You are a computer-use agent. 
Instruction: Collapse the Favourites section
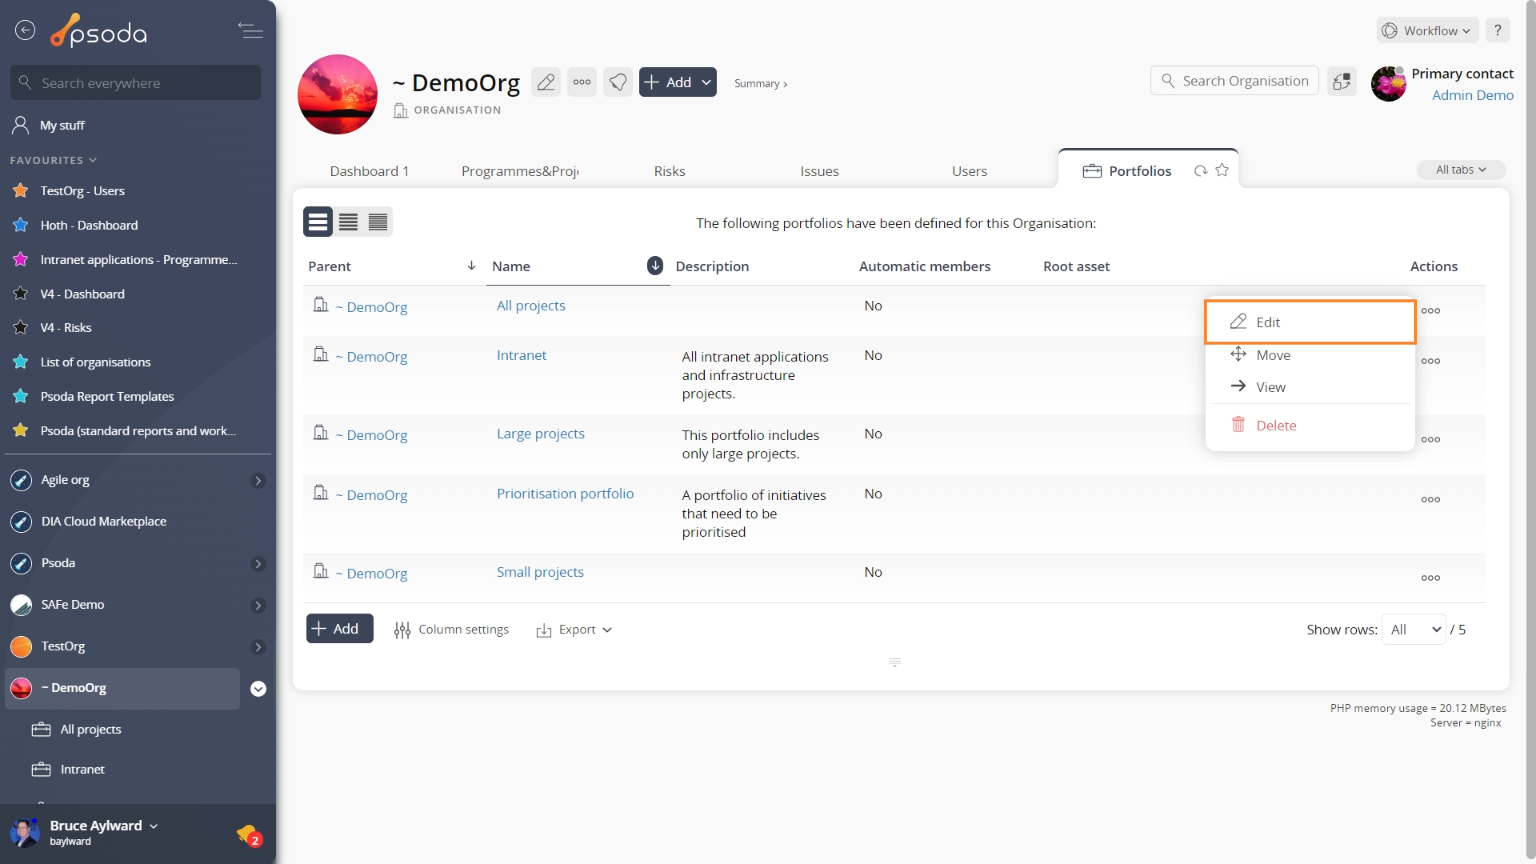click(54, 160)
